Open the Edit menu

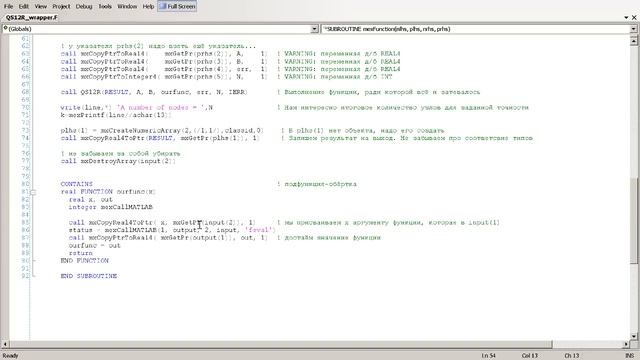point(24,7)
